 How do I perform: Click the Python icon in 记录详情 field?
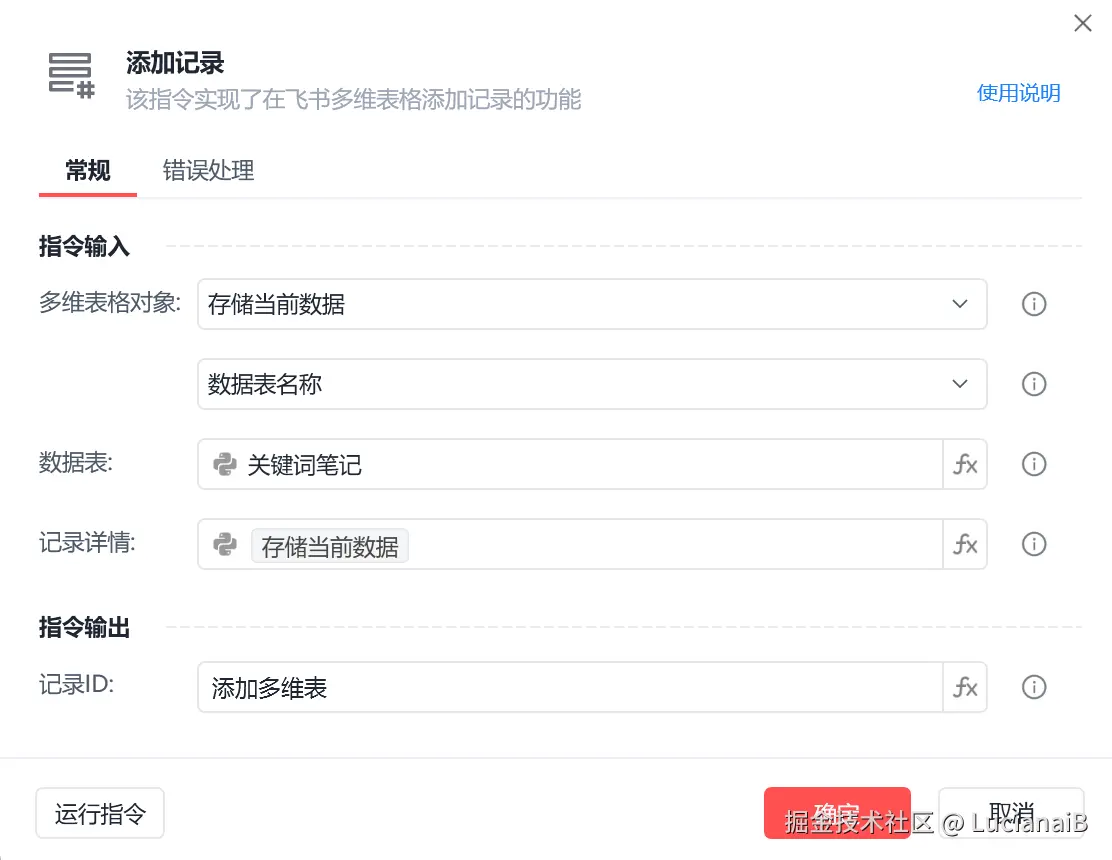(225, 545)
